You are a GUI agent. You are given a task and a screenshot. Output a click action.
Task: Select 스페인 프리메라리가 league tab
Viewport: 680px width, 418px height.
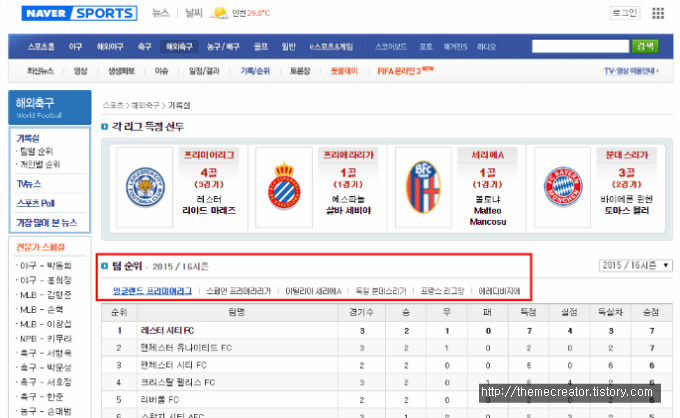239,291
